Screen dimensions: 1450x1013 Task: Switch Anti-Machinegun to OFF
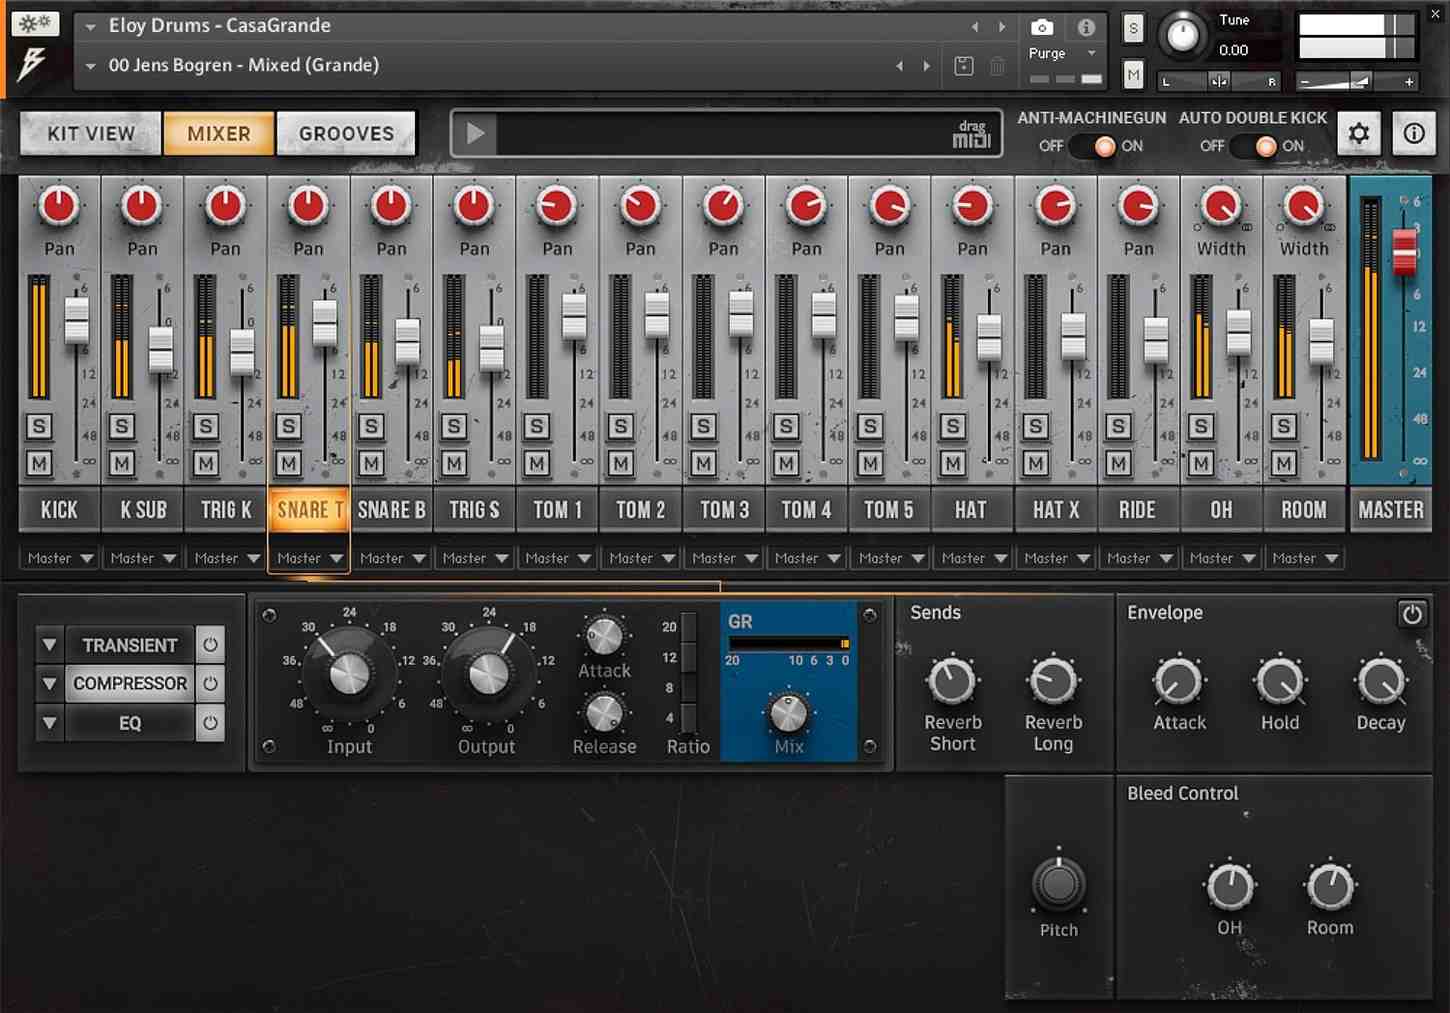pos(1085,146)
